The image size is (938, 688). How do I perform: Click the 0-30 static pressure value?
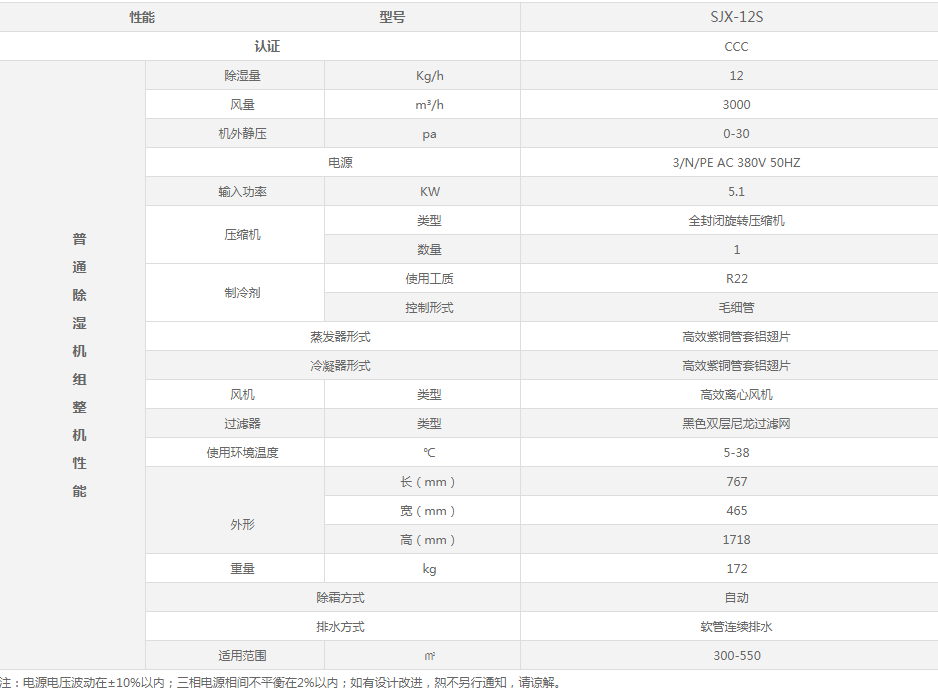tap(736, 133)
